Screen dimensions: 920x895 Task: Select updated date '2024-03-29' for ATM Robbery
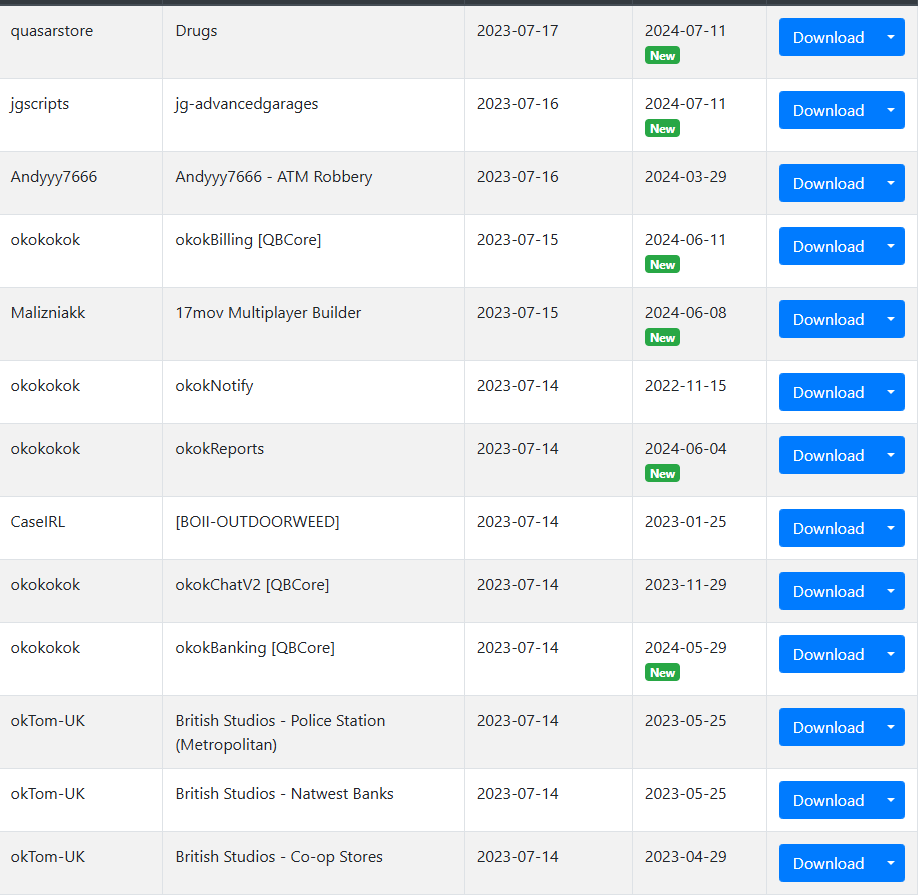685,177
